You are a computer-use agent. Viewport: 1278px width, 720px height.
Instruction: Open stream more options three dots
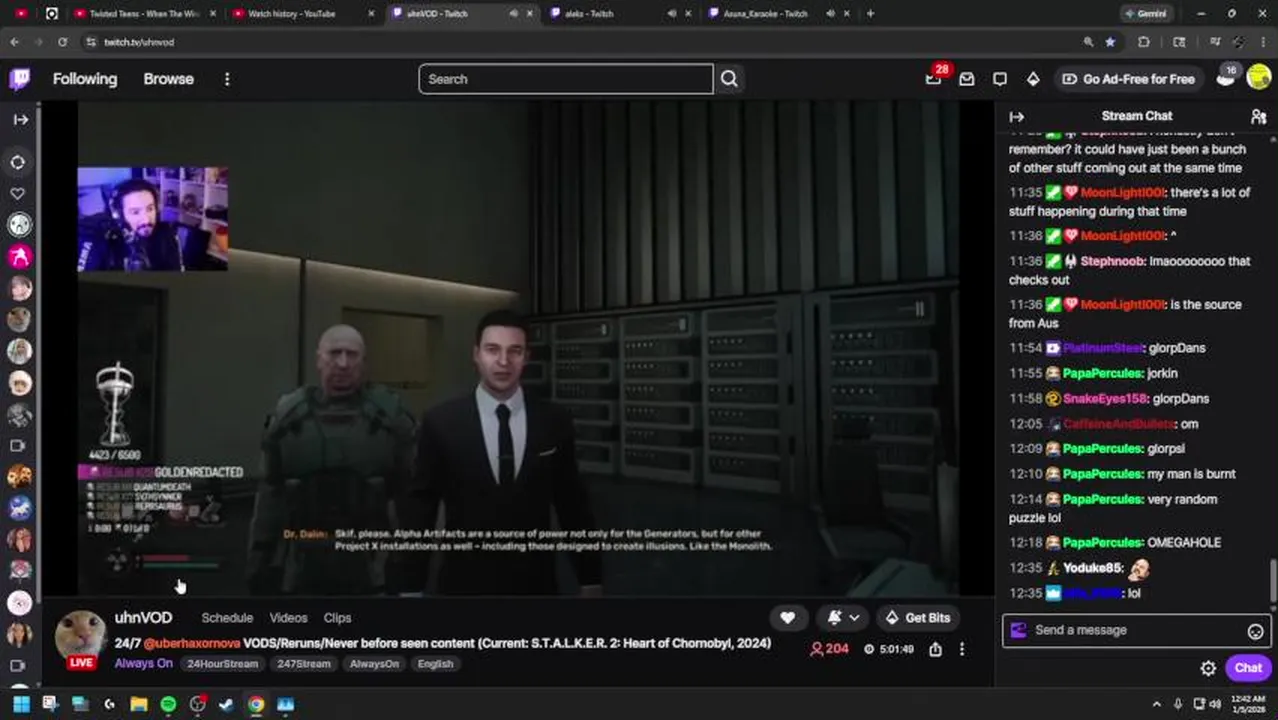[962, 649]
